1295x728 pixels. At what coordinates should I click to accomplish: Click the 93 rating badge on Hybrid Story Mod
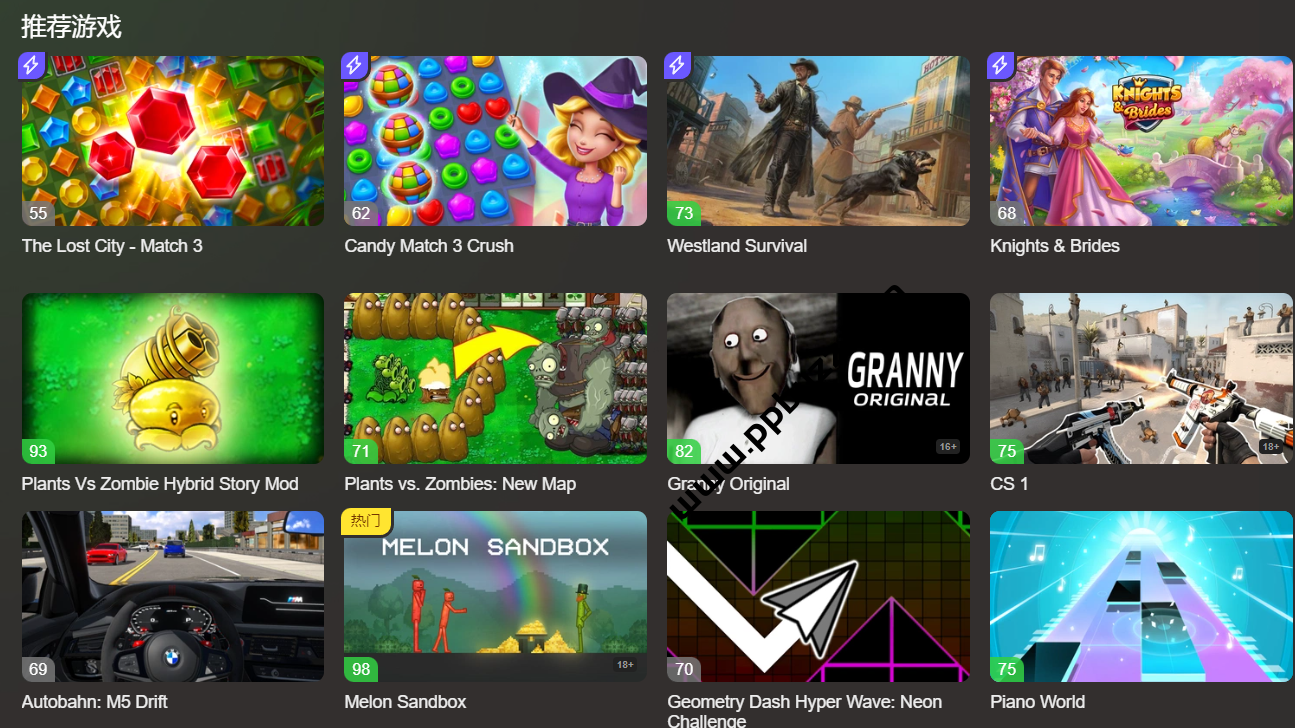38,451
